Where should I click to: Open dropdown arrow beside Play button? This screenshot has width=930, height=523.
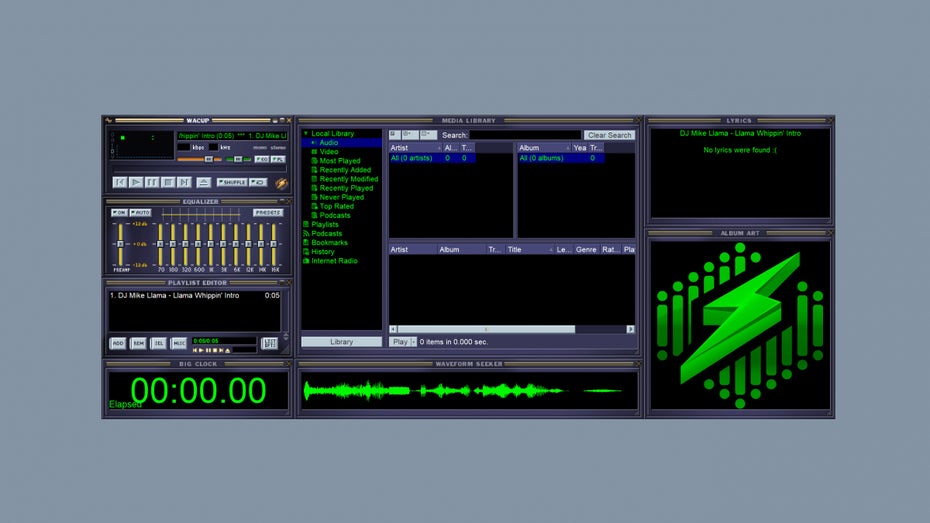(413, 342)
